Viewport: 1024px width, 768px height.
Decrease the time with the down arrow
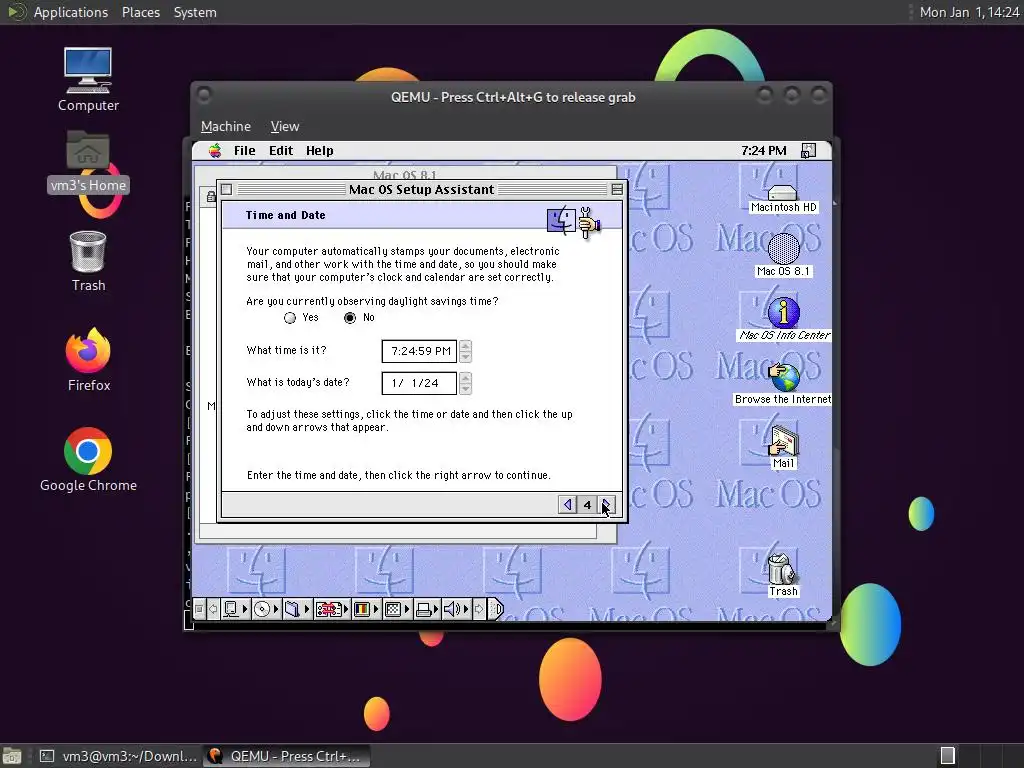tap(465, 357)
